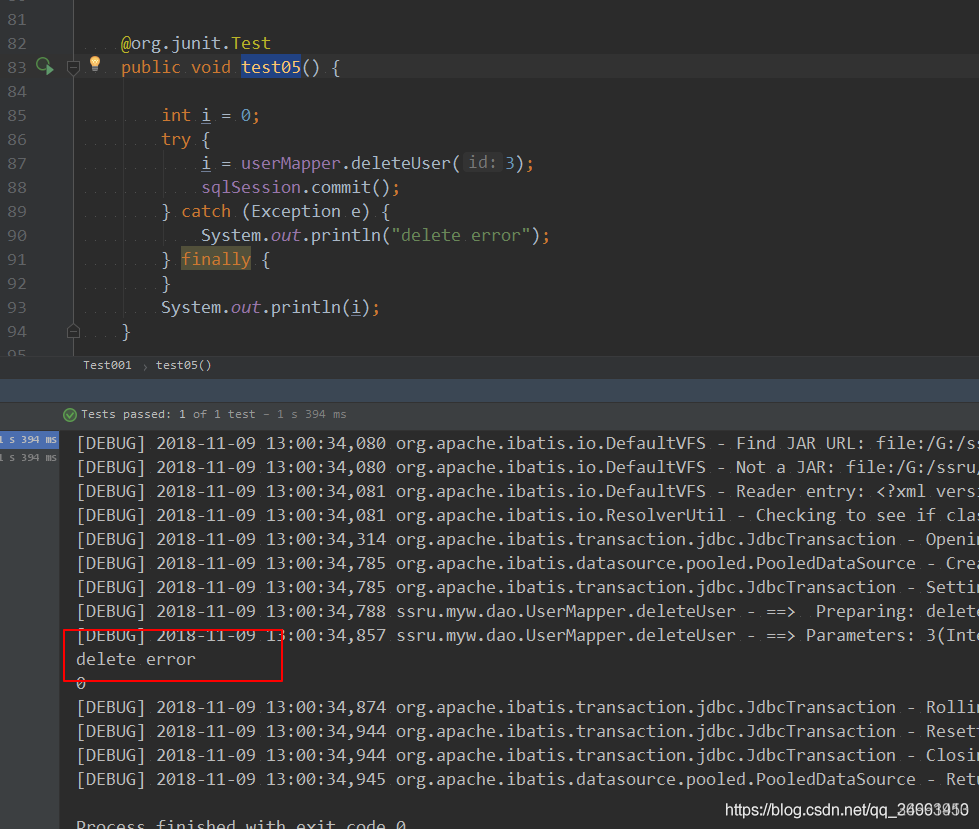Click the deleteUser method call on line 87
This screenshot has height=829, width=979.
[x=400, y=164]
